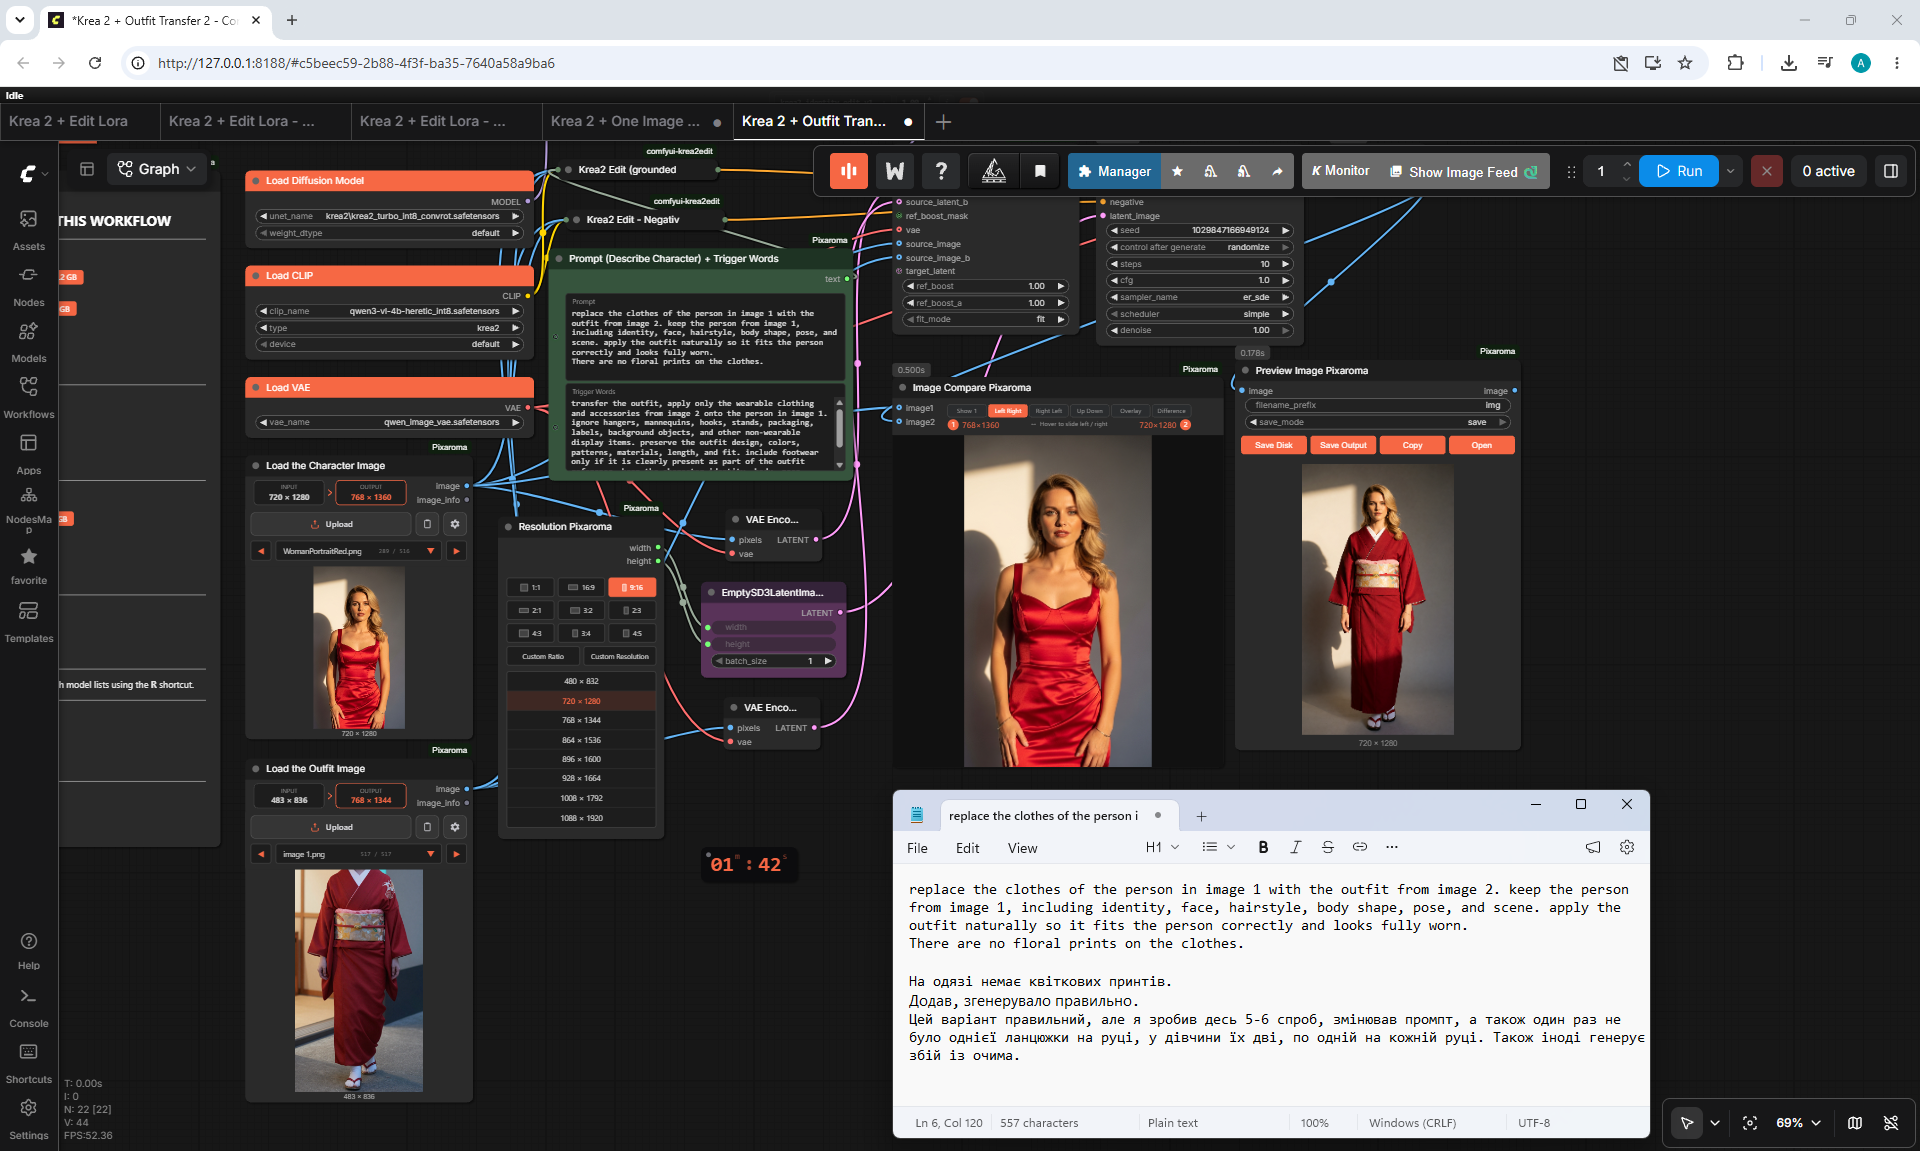Select the 9:16 aspect ratio option
Image resolution: width=1920 pixels, height=1151 pixels.
pyautogui.click(x=632, y=587)
